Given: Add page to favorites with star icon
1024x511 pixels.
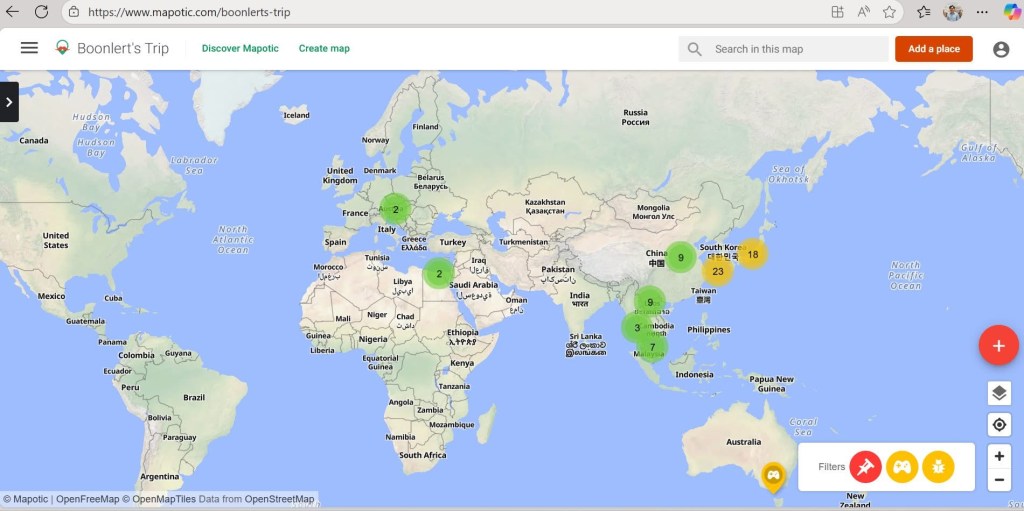Looking at the screenshot, I should tap(889, 12).
